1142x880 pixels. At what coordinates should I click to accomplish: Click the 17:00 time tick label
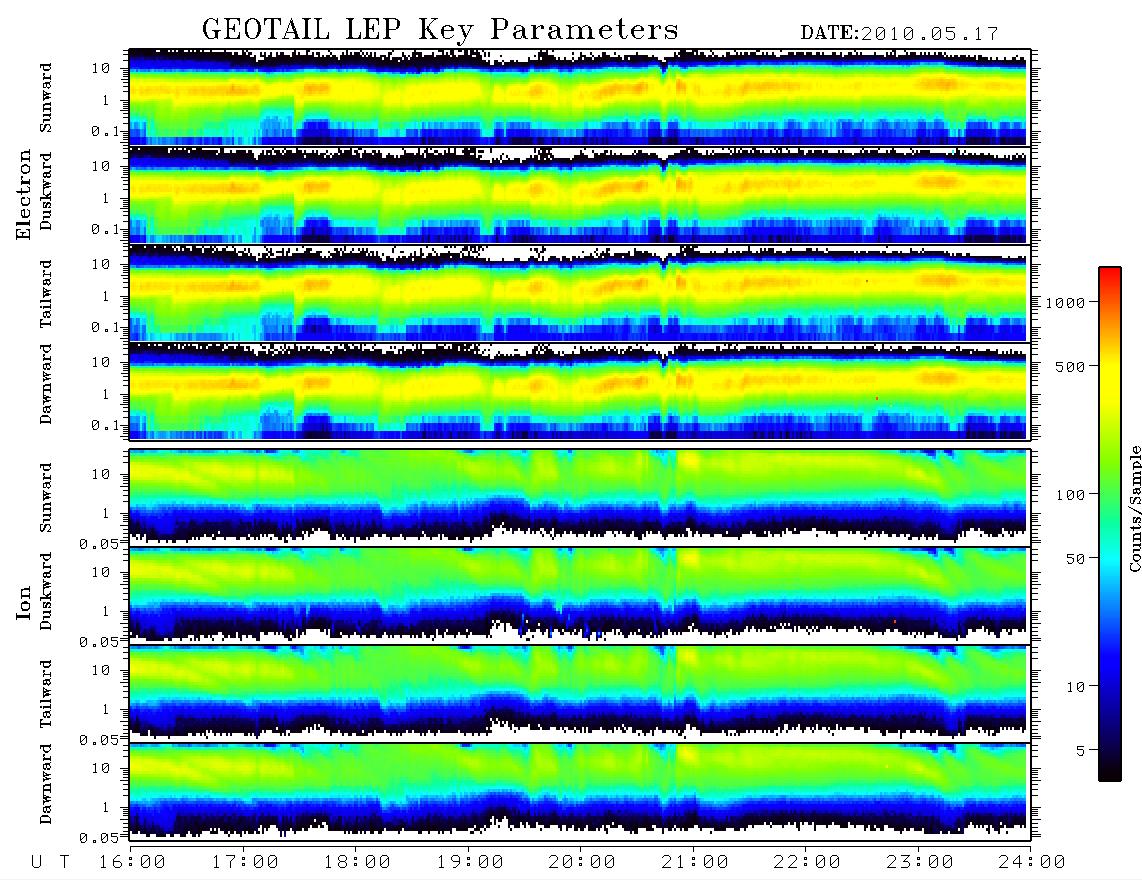tap(245, 862)
